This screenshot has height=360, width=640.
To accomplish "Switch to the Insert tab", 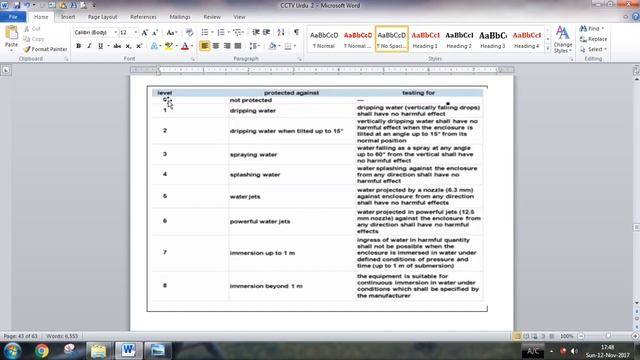I will (x=68, y=17).
